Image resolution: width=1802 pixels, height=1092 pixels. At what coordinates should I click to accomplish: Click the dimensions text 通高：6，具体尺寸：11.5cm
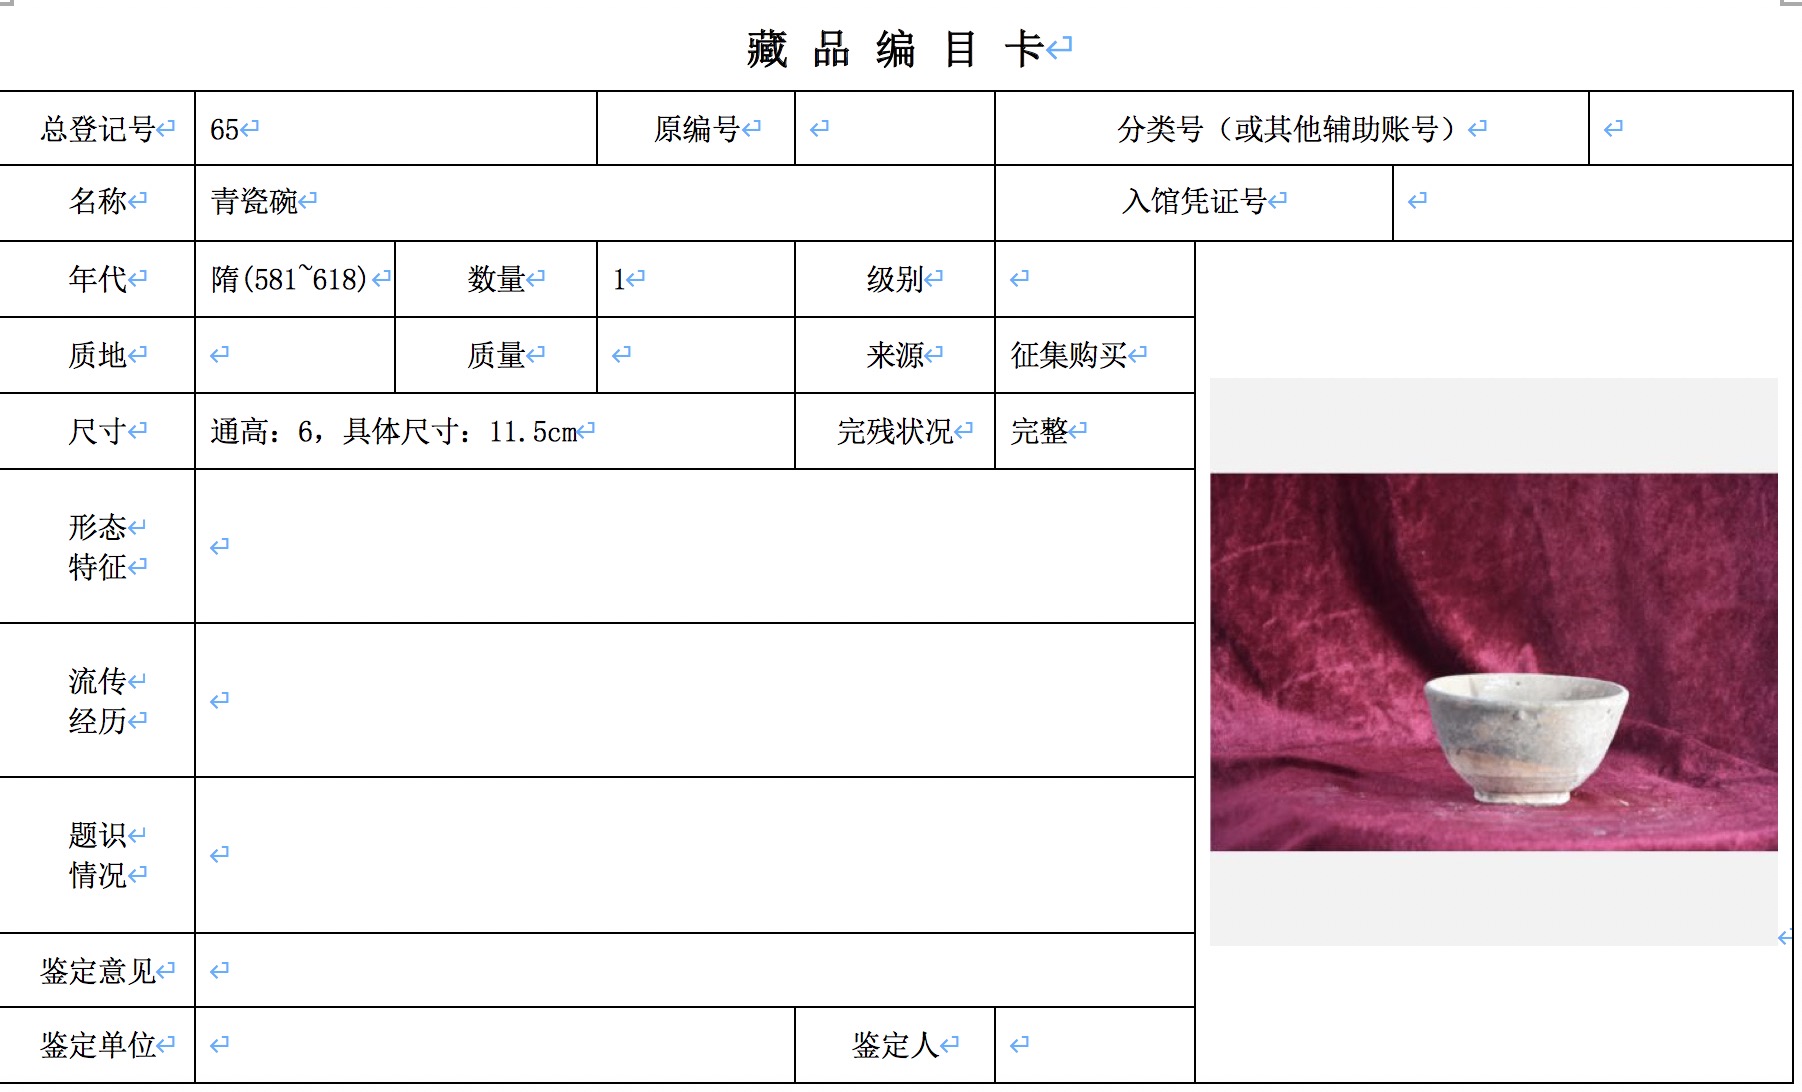click(394, 432)
